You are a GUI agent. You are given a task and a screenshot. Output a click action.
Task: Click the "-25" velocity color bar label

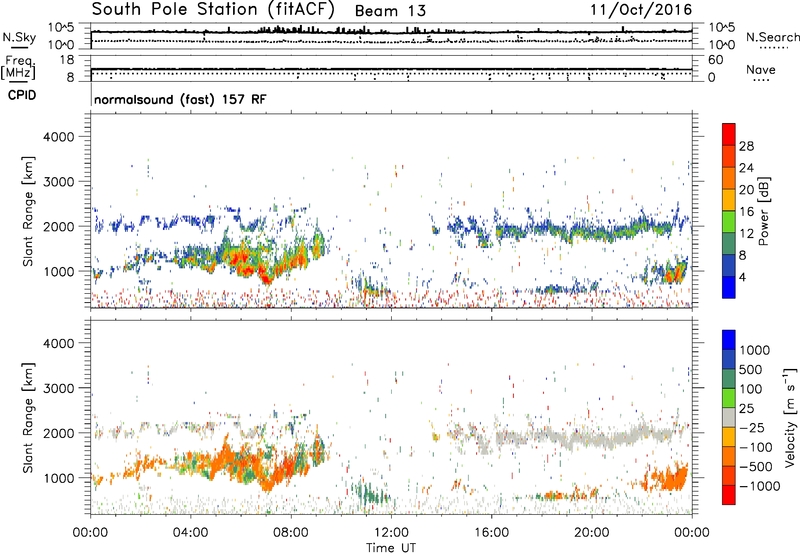pos(752,428)
